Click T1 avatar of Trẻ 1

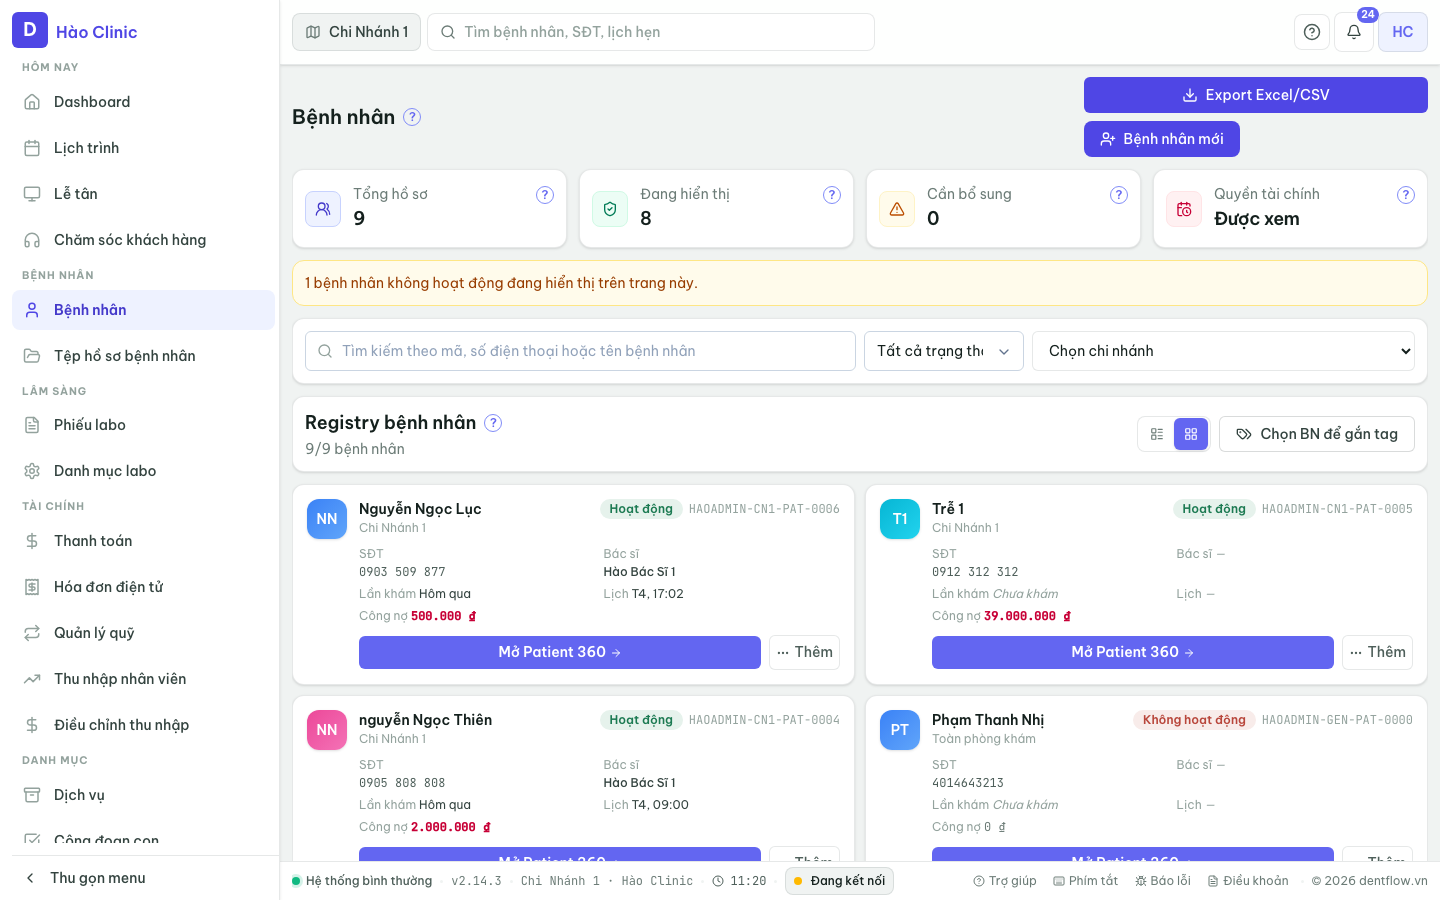tap(900, 519)
